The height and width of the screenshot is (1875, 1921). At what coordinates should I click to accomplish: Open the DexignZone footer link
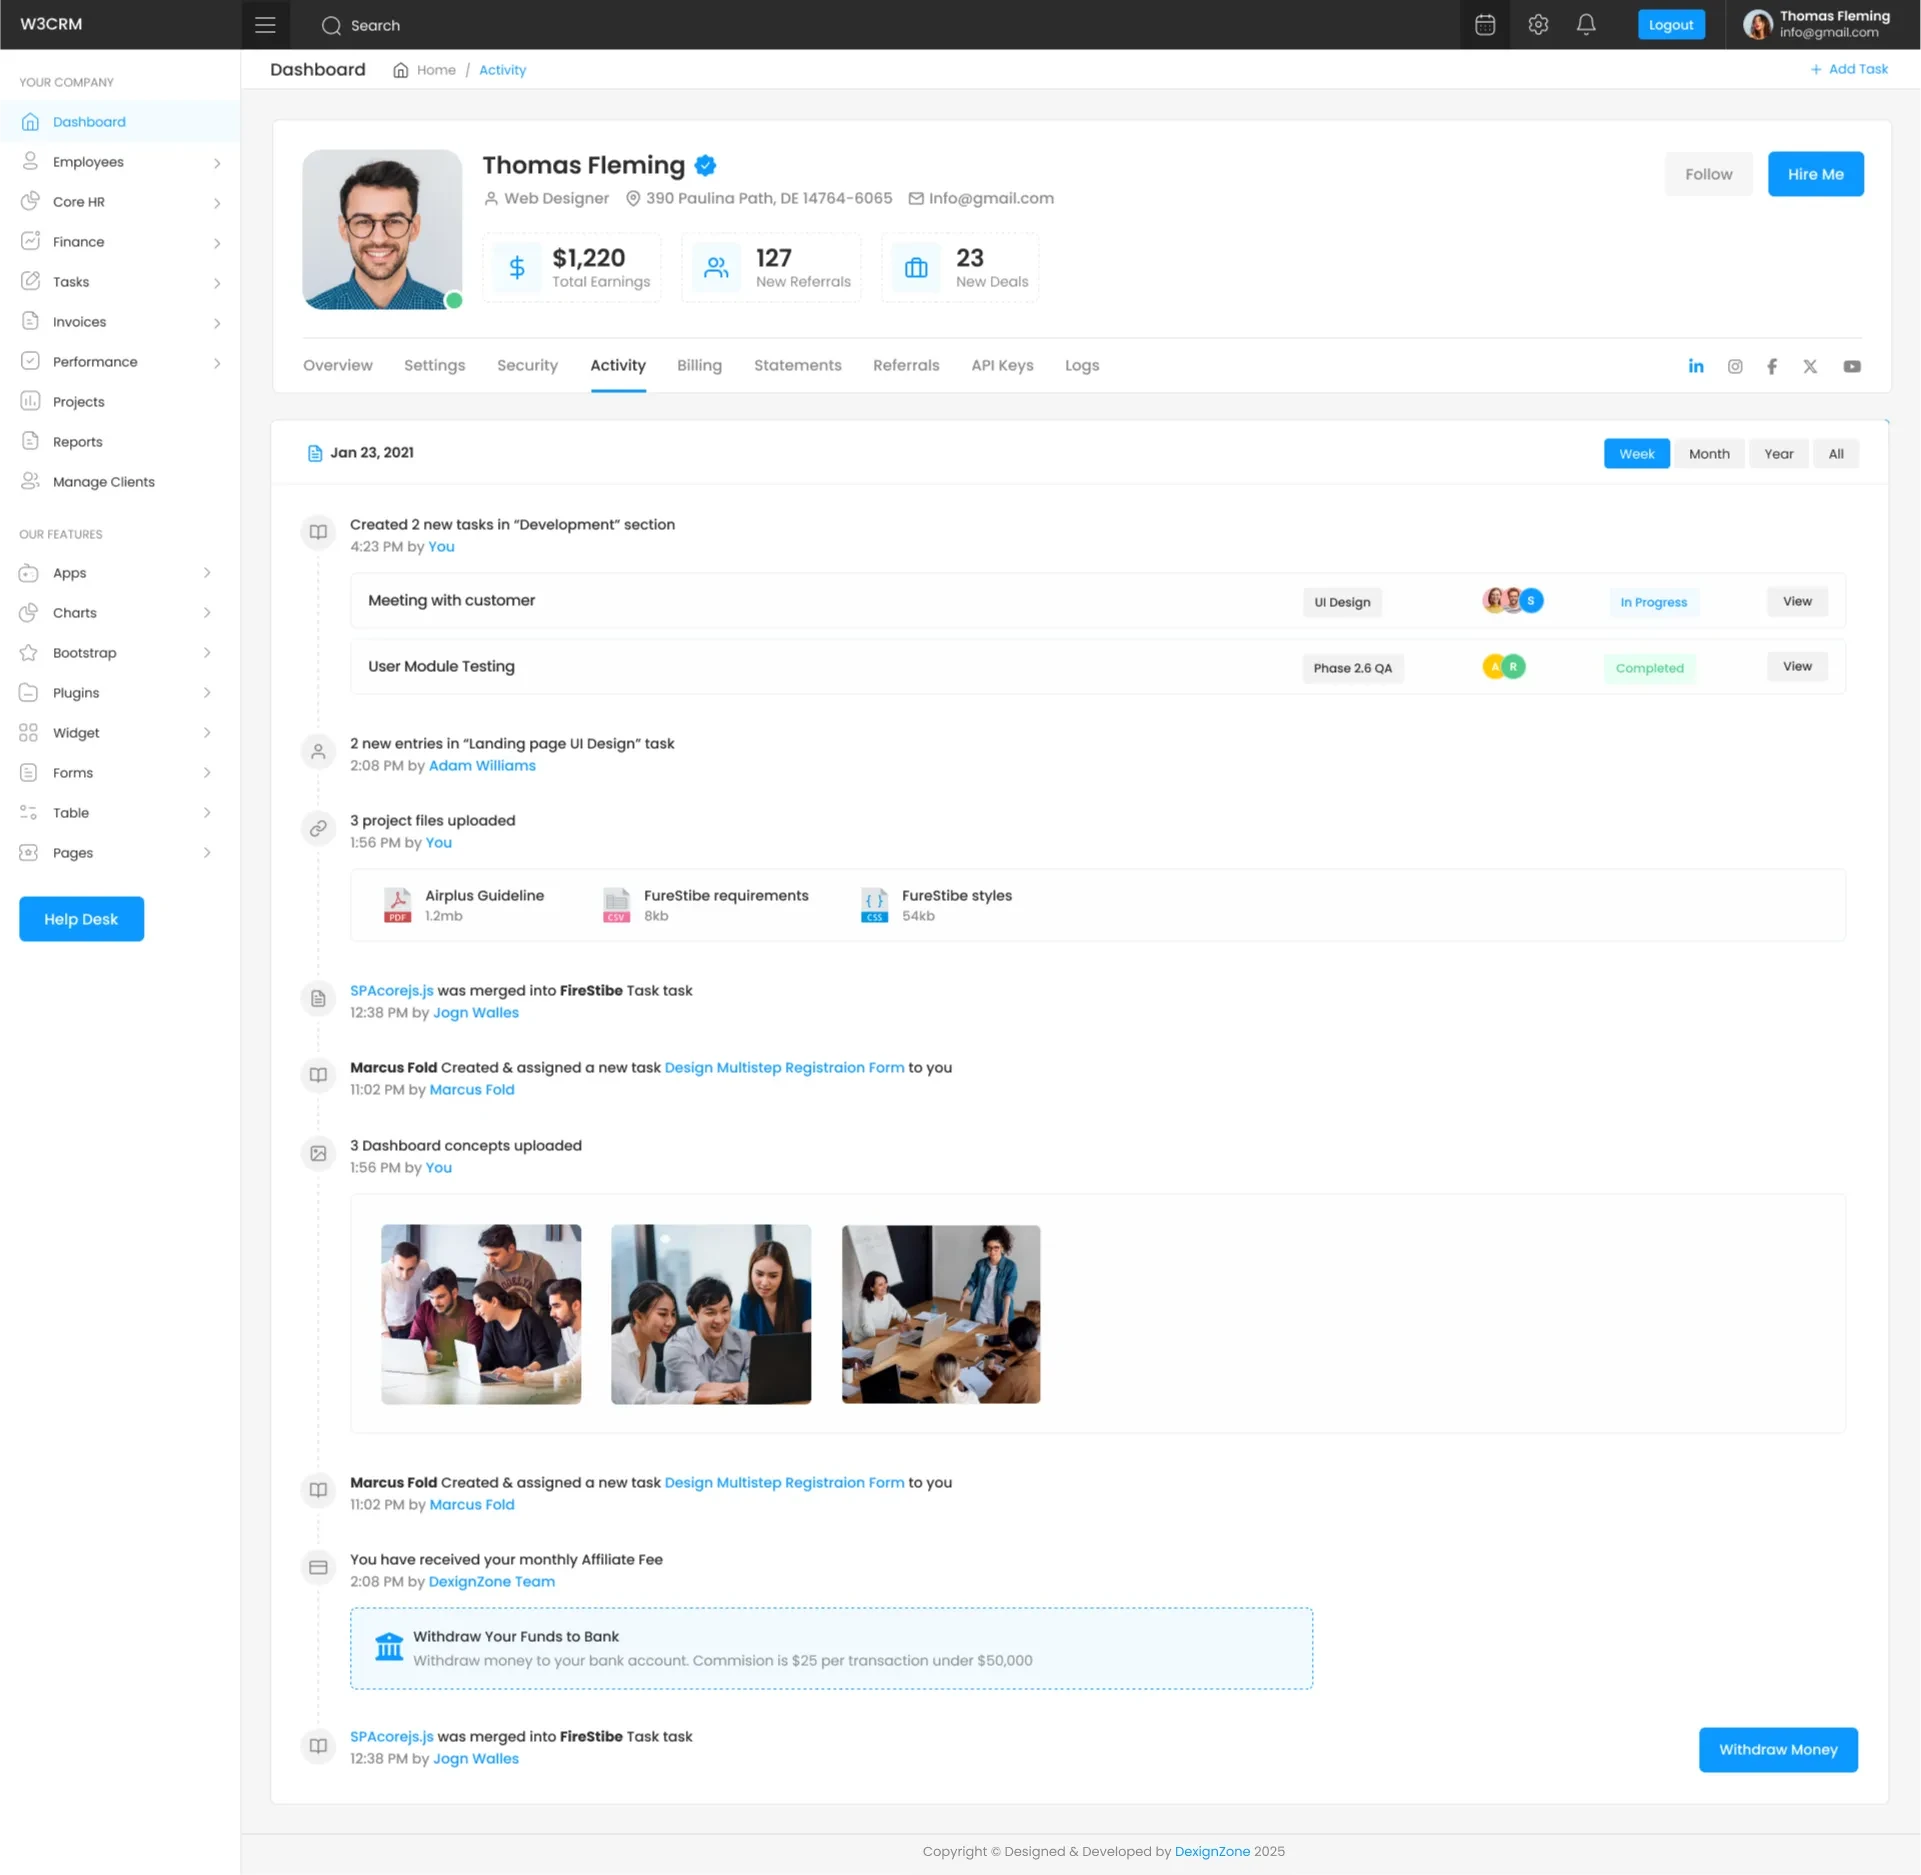pyautogui.click(x=1211, y=1852)
